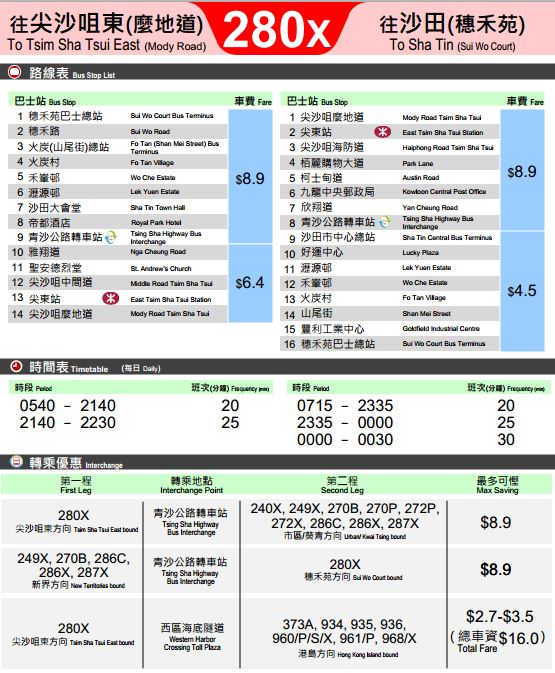Screen dimensions: 555x673
Task: Click the $6.4 fare block
Action: pos(250,283)
